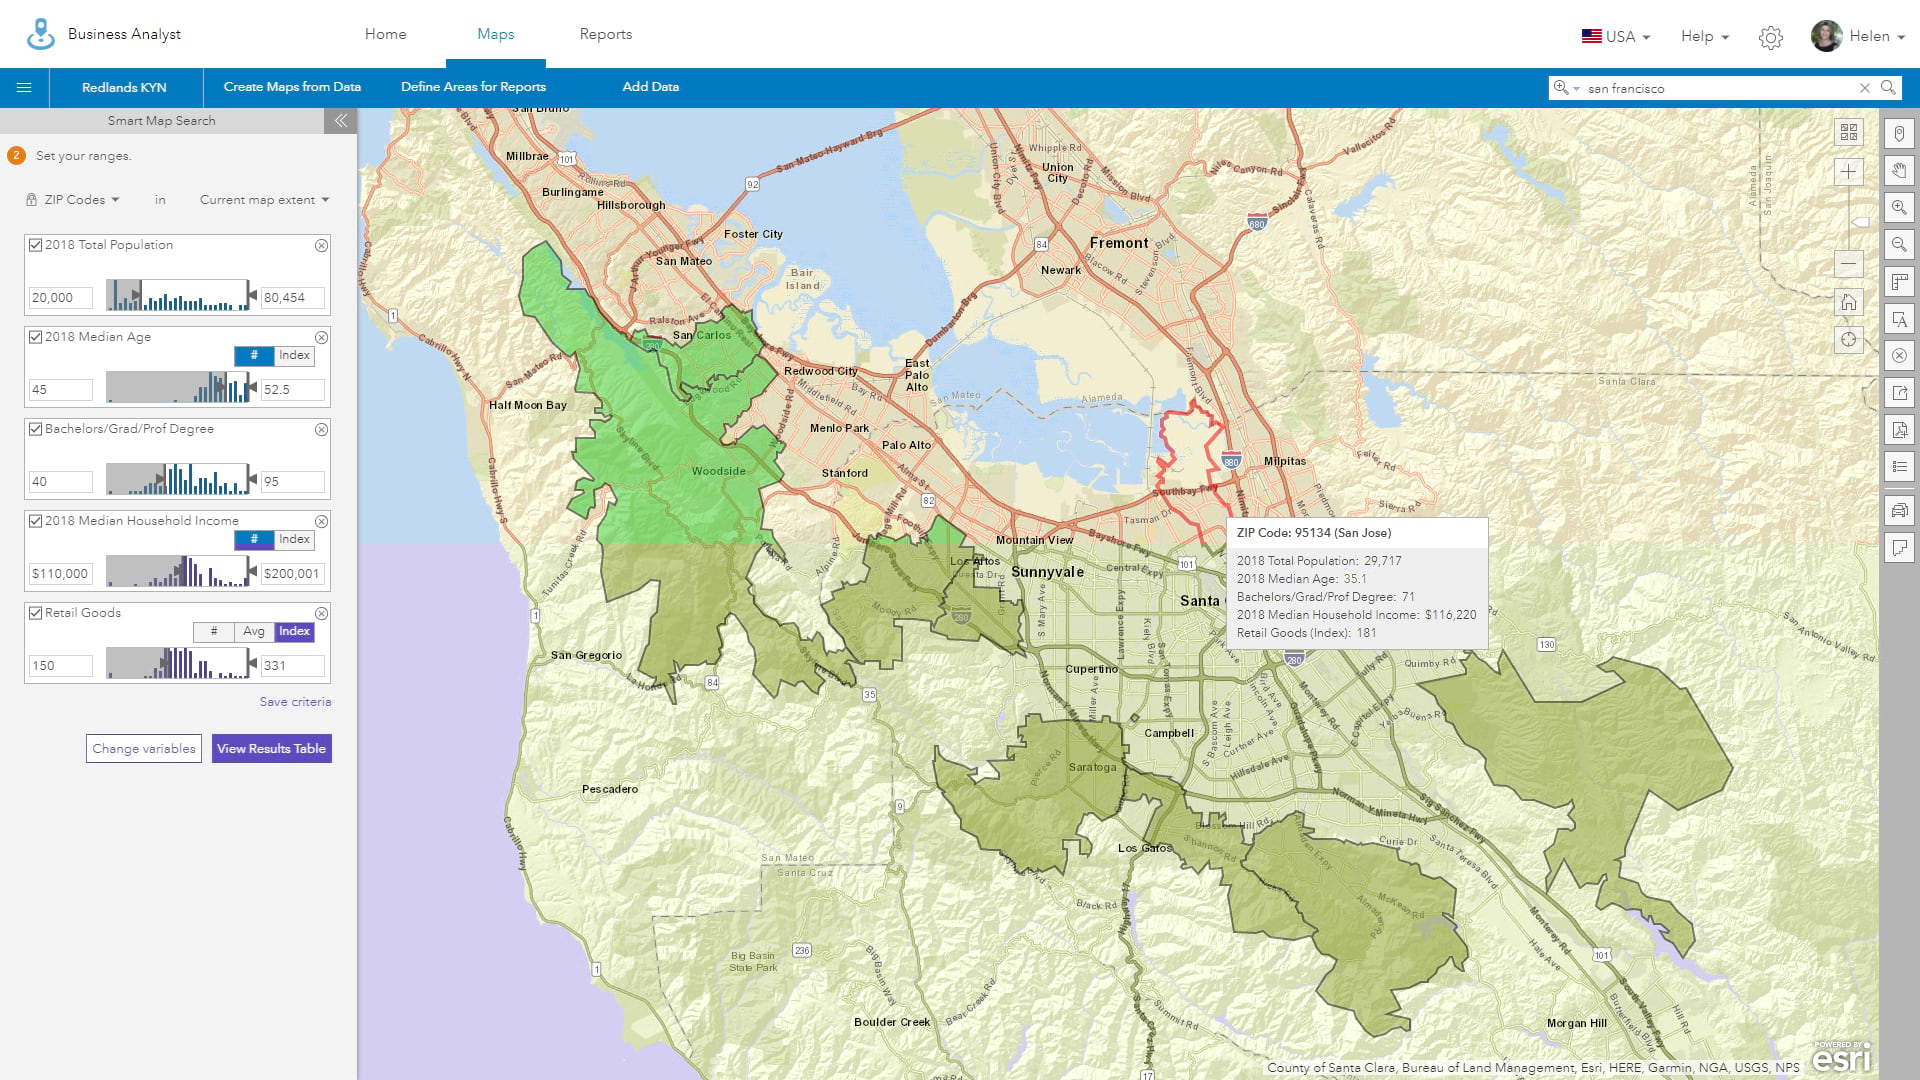Click the locate crosshair button
Screen dimensions: 1920x1080
pyautogui.click(x=1848, y=340)
